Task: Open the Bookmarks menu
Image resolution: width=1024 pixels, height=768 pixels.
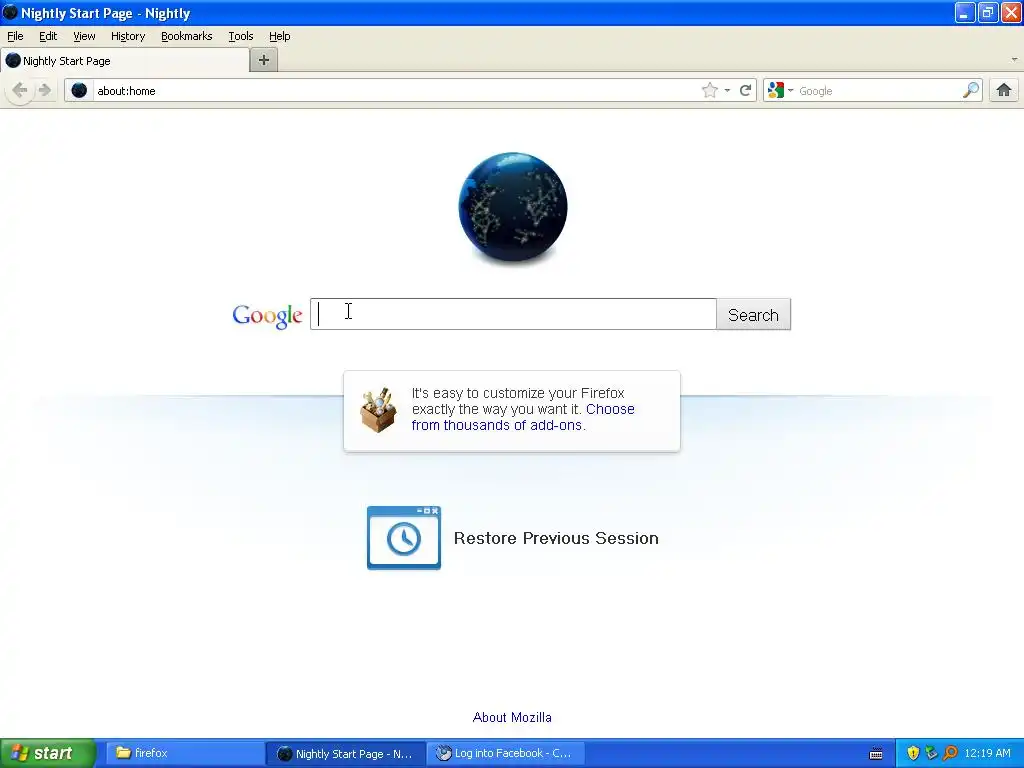Action: [x=186, y=36]
